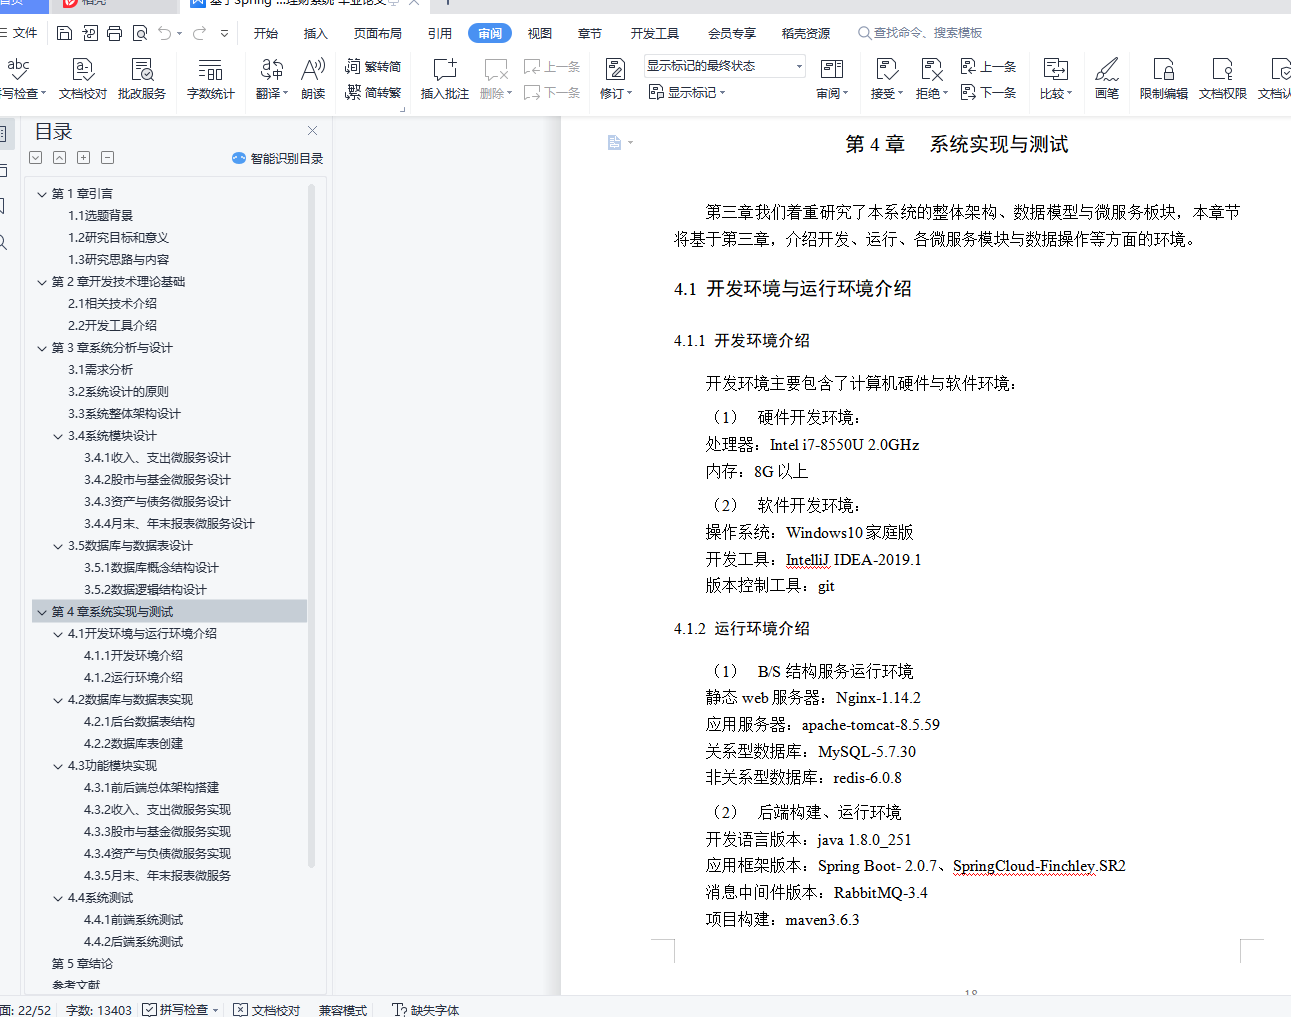Open the 文档校对 tool in the ribbon
Screen dimensions: 1291x1017
point(83,79)
